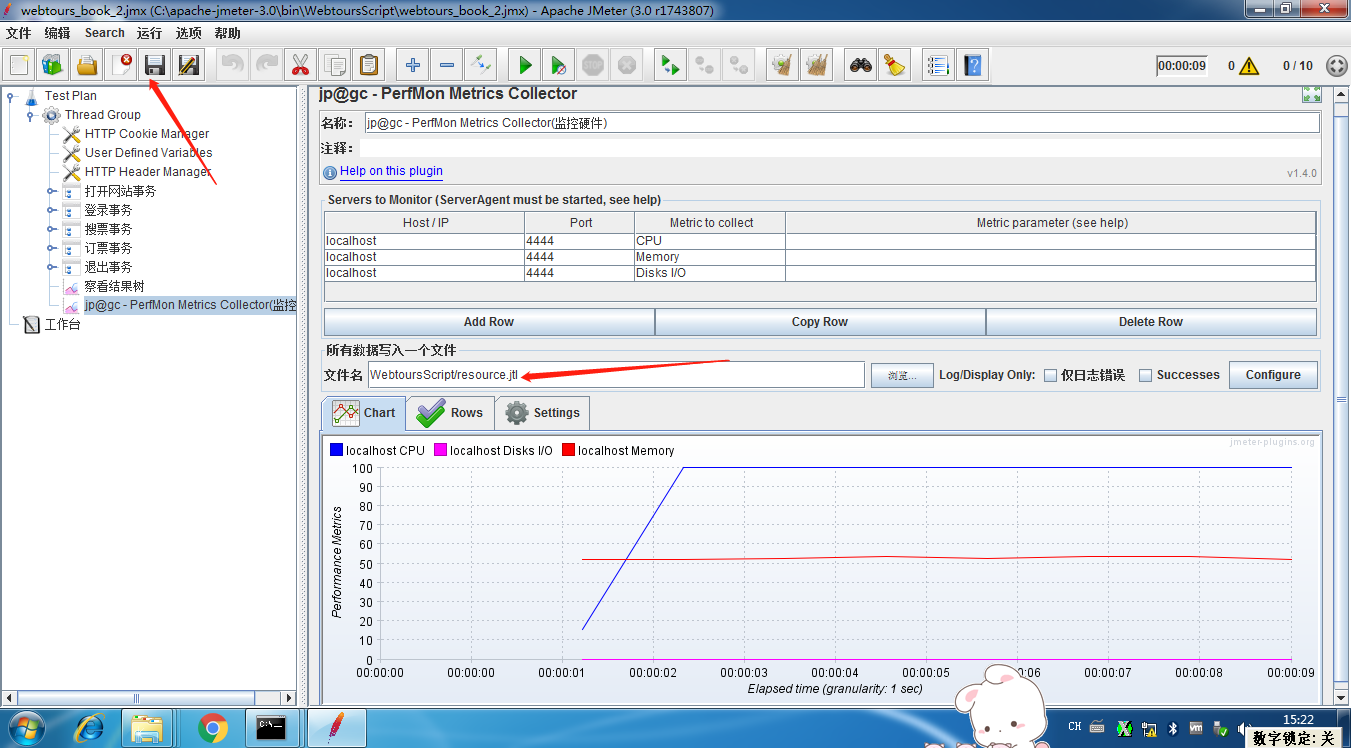The height and width of the screenshot is (748, 1351).
Task: Open Search with binoculars icon
Action: click(x=860, y=66)
